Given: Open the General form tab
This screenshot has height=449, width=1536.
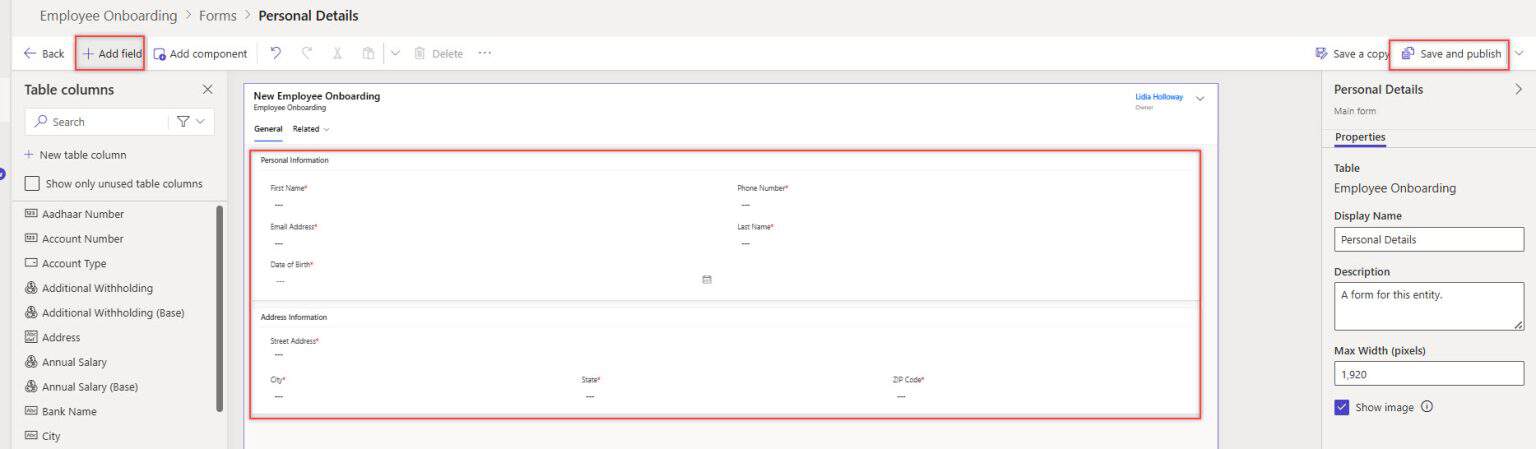Looking at the screenshot, I should tap(268, 129).
